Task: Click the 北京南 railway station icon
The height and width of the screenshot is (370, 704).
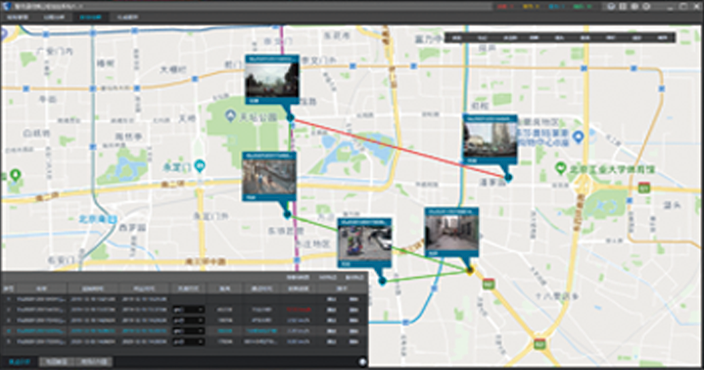Action: point(112,219)
